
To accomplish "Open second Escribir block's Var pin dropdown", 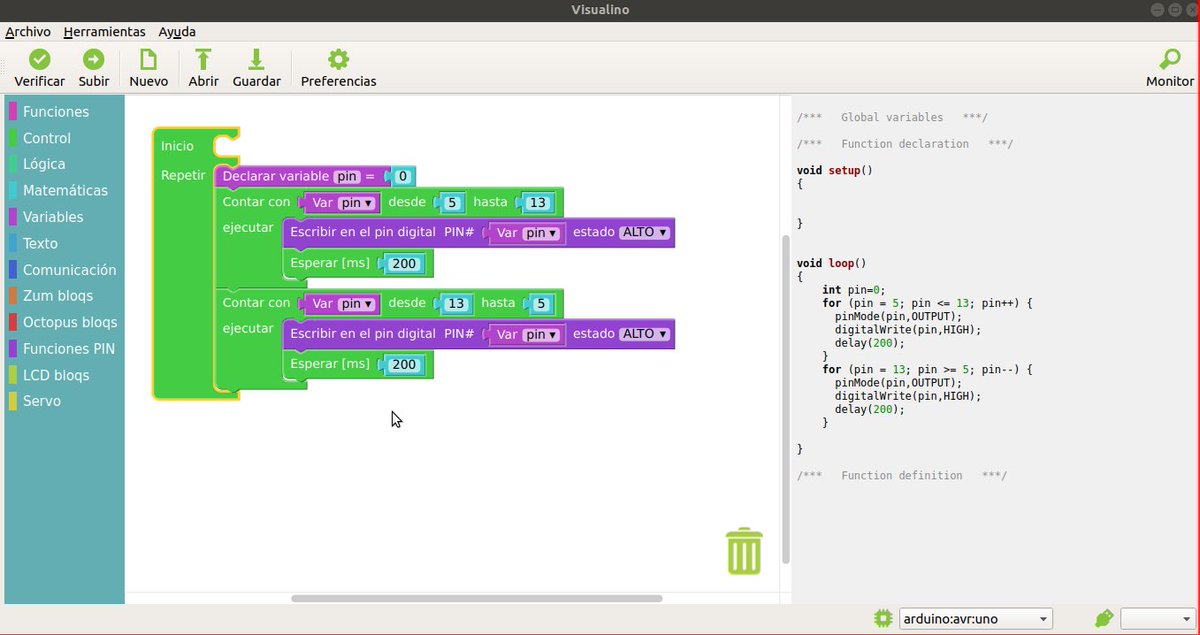I will [541, 334].
